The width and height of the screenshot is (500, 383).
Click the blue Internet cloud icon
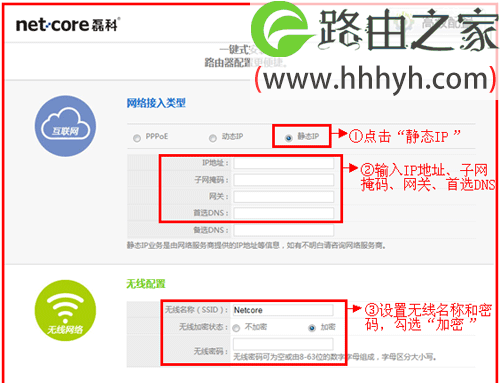[x=65, y=126]
